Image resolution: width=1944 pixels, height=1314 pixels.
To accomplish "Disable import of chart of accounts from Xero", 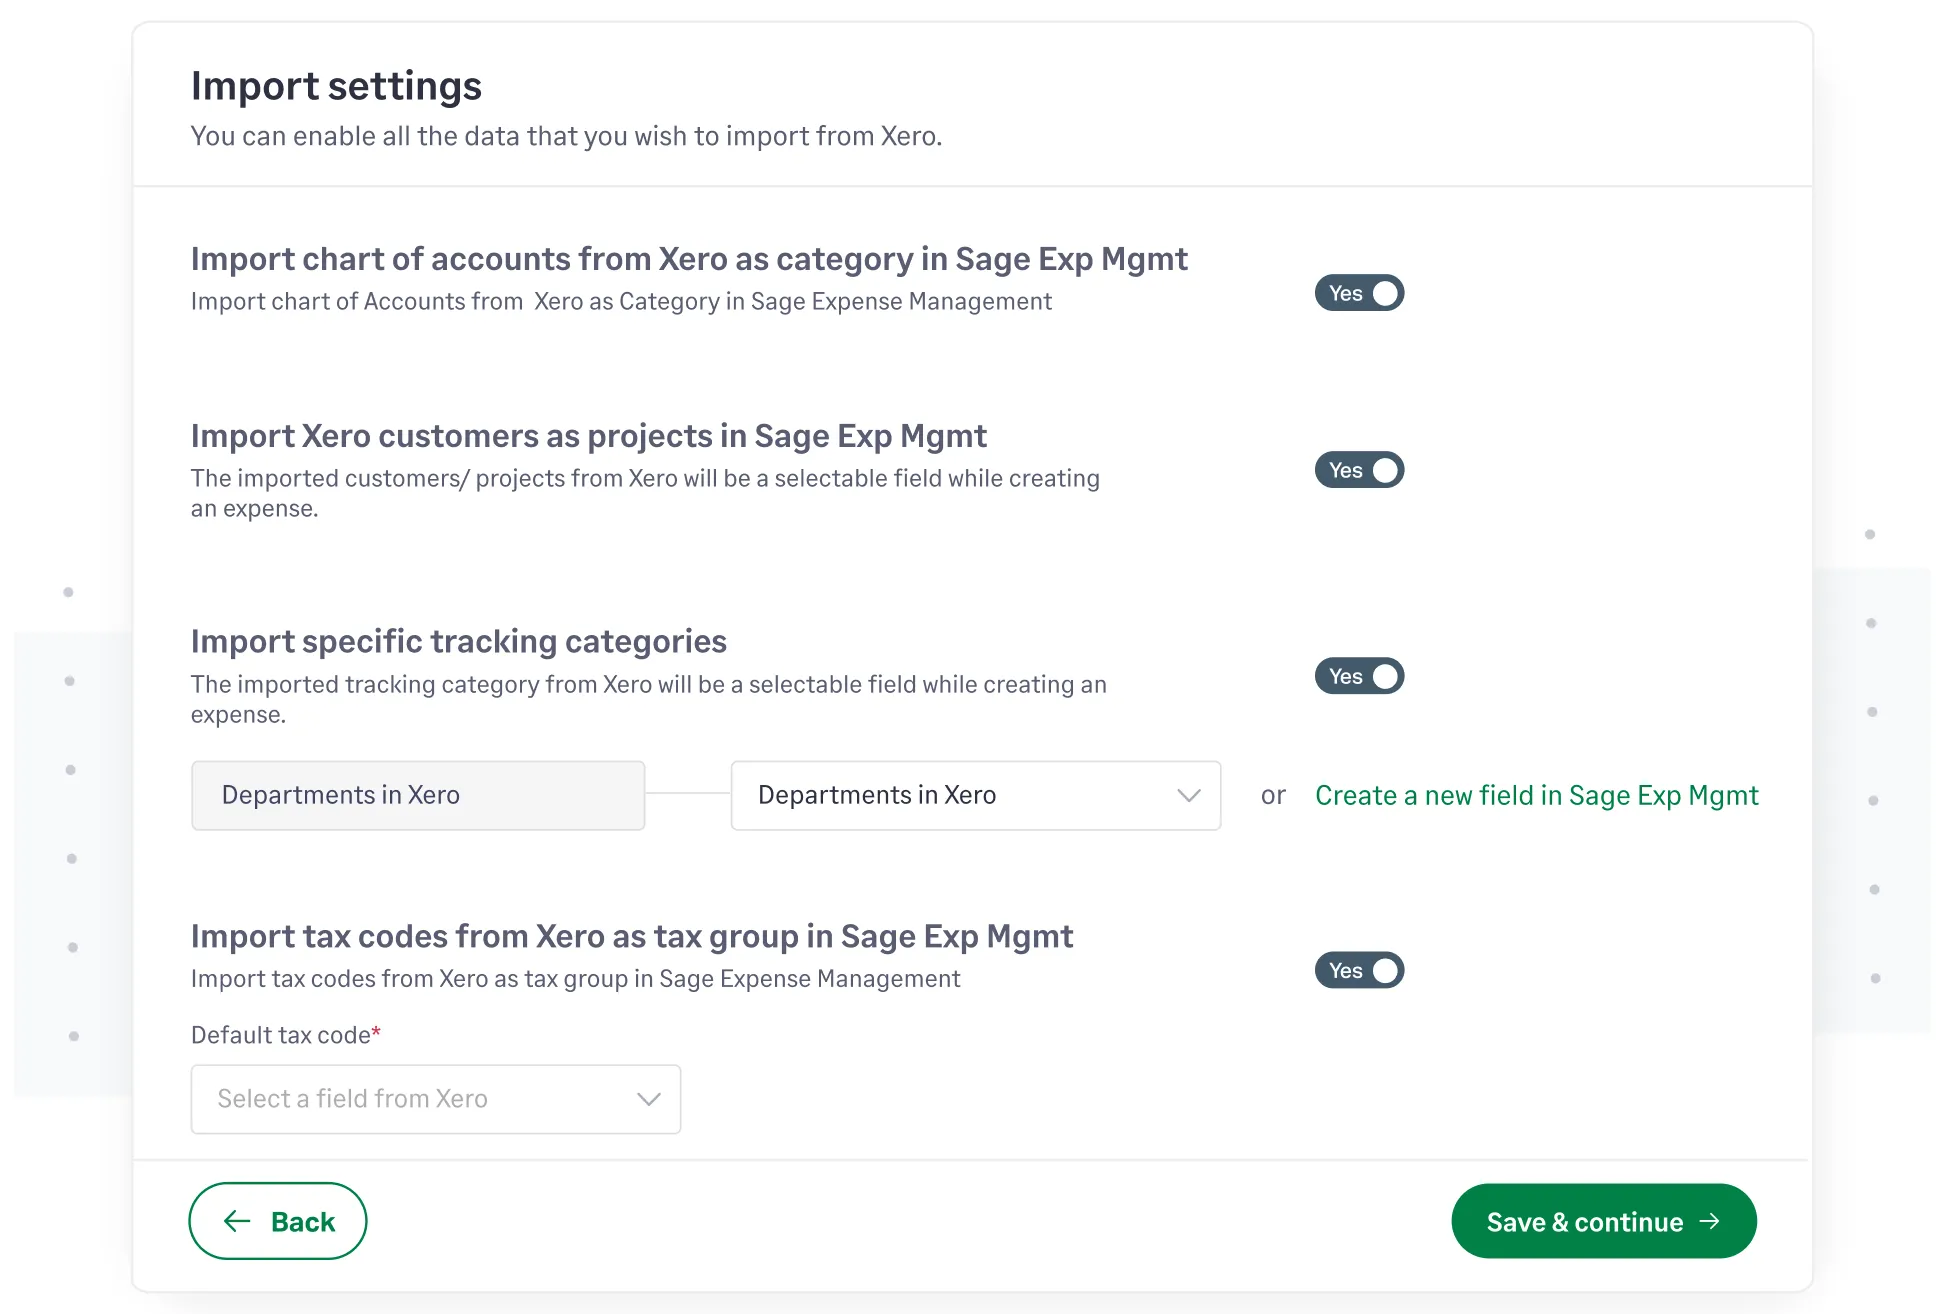I will pyautogui.click(x=1359, y=293).
